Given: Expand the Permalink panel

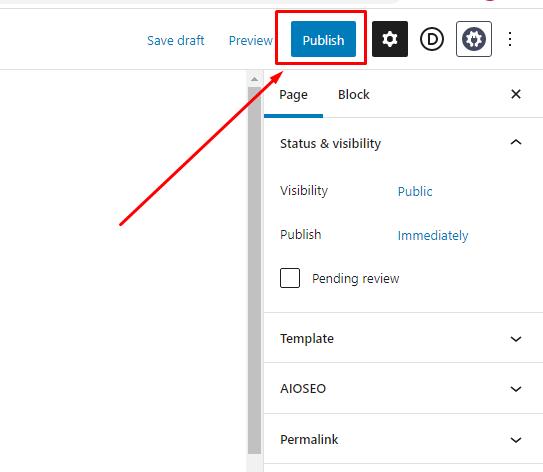Looking at the screenshot, I should (x=403, y=439).
